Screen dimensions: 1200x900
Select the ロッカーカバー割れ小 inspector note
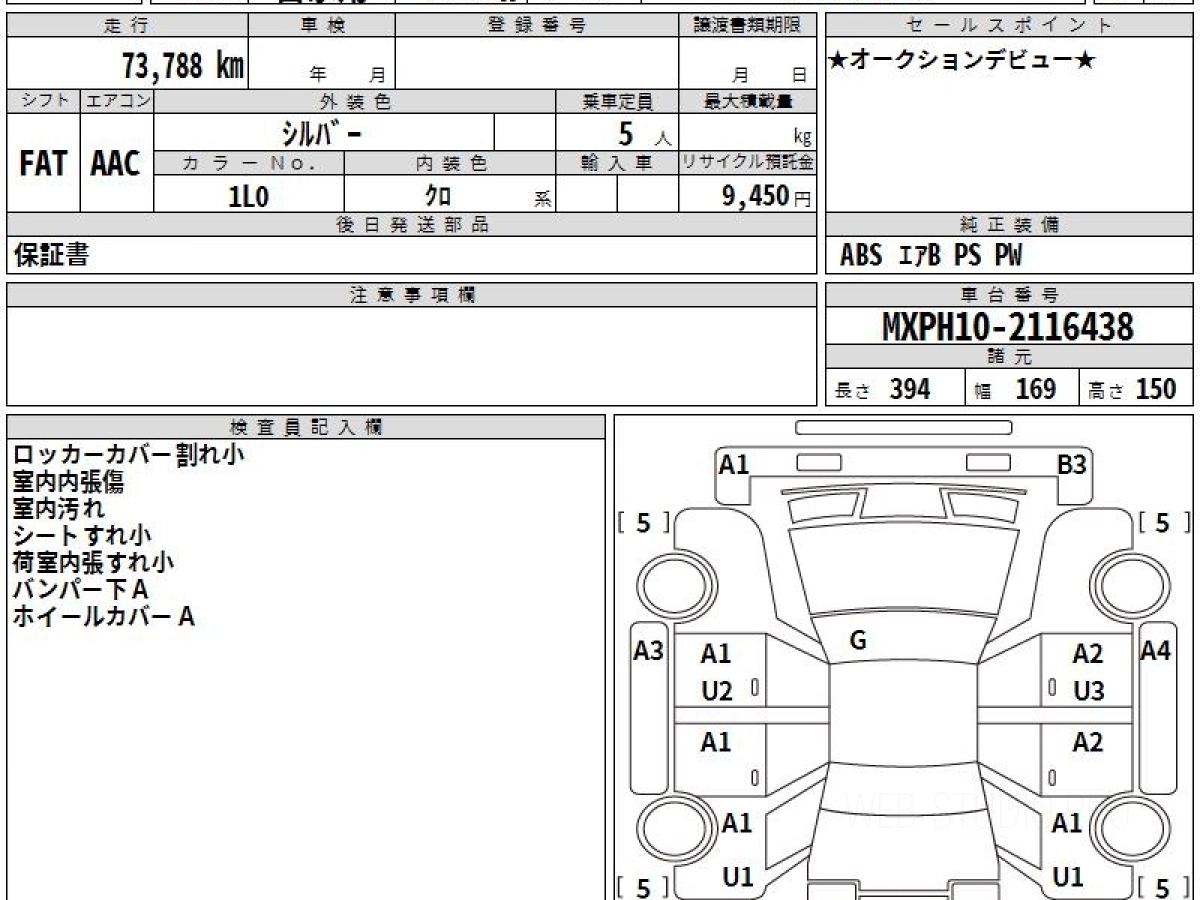tap(128, 455)
